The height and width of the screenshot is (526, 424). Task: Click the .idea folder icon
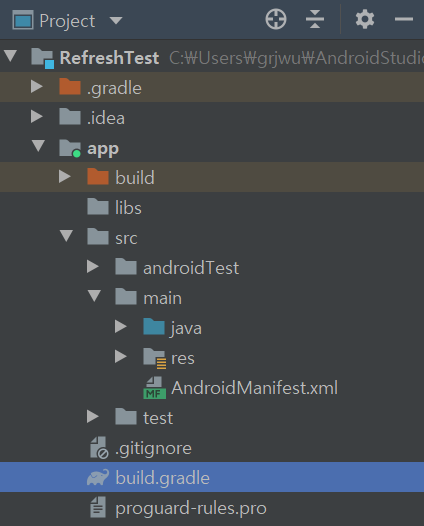coord(70,117)
